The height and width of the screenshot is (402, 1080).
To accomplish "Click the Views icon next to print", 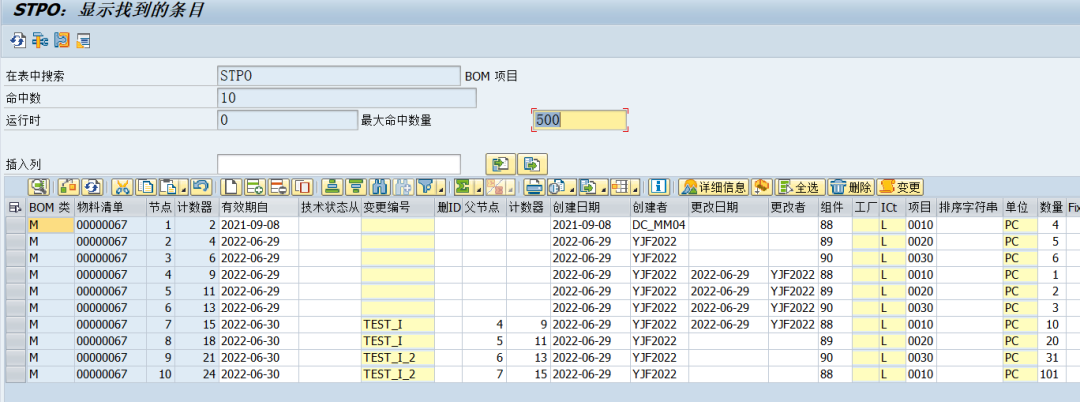I will tap(556, 187).
